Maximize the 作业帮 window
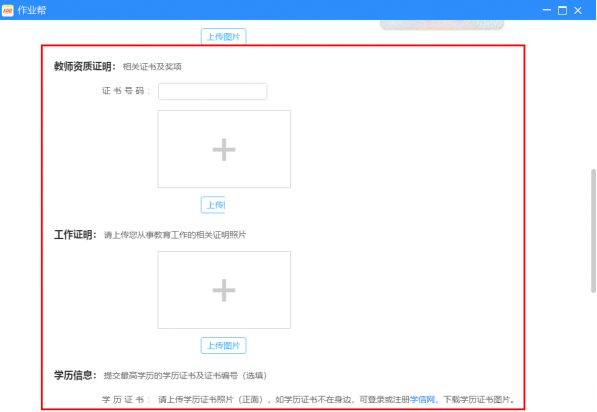Image resolution: width=597 pixels, height=412 pixels. [x=562, y=10]
